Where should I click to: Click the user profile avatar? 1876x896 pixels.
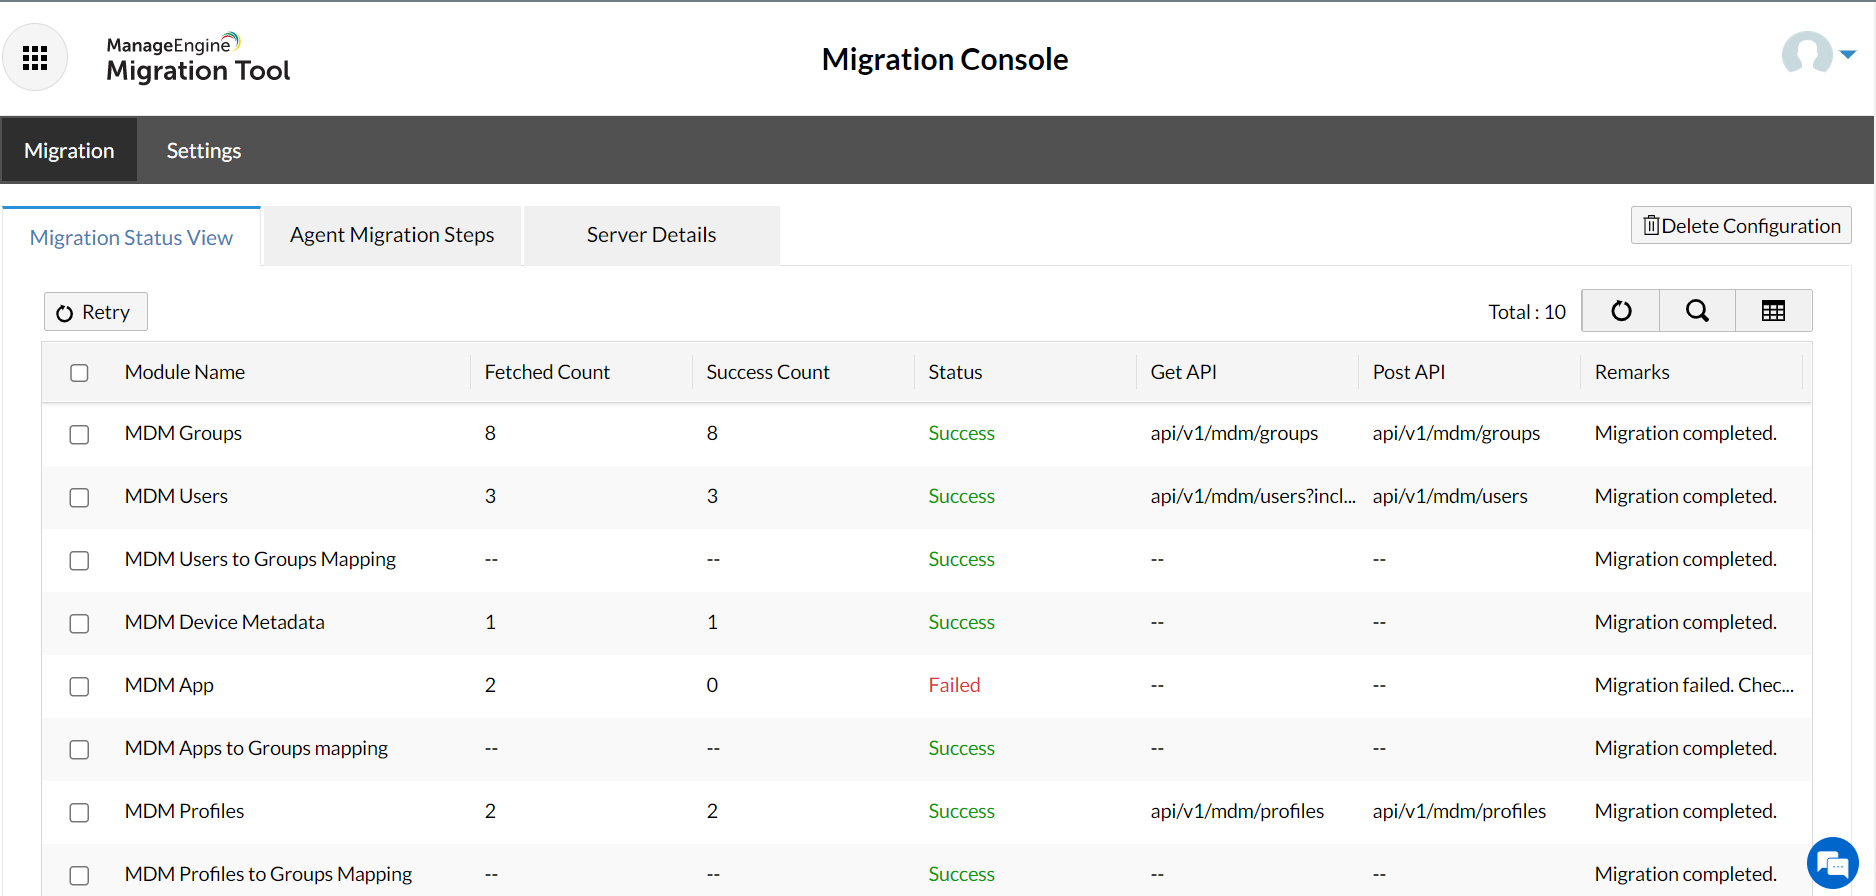click(1806, 54)
